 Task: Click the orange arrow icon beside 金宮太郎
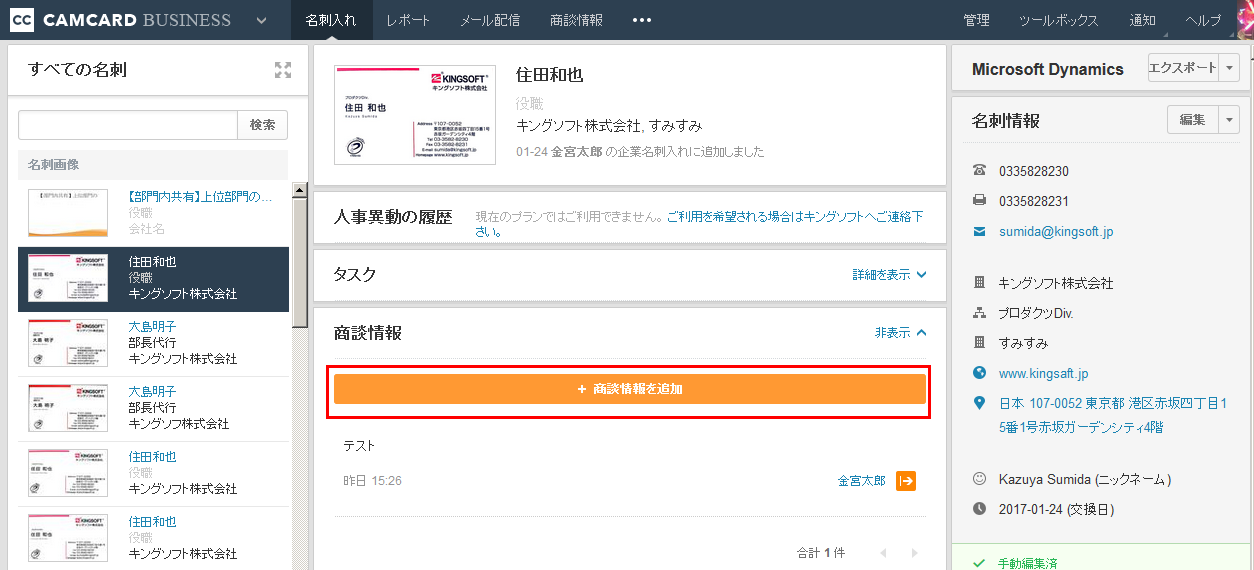(906, 481)
